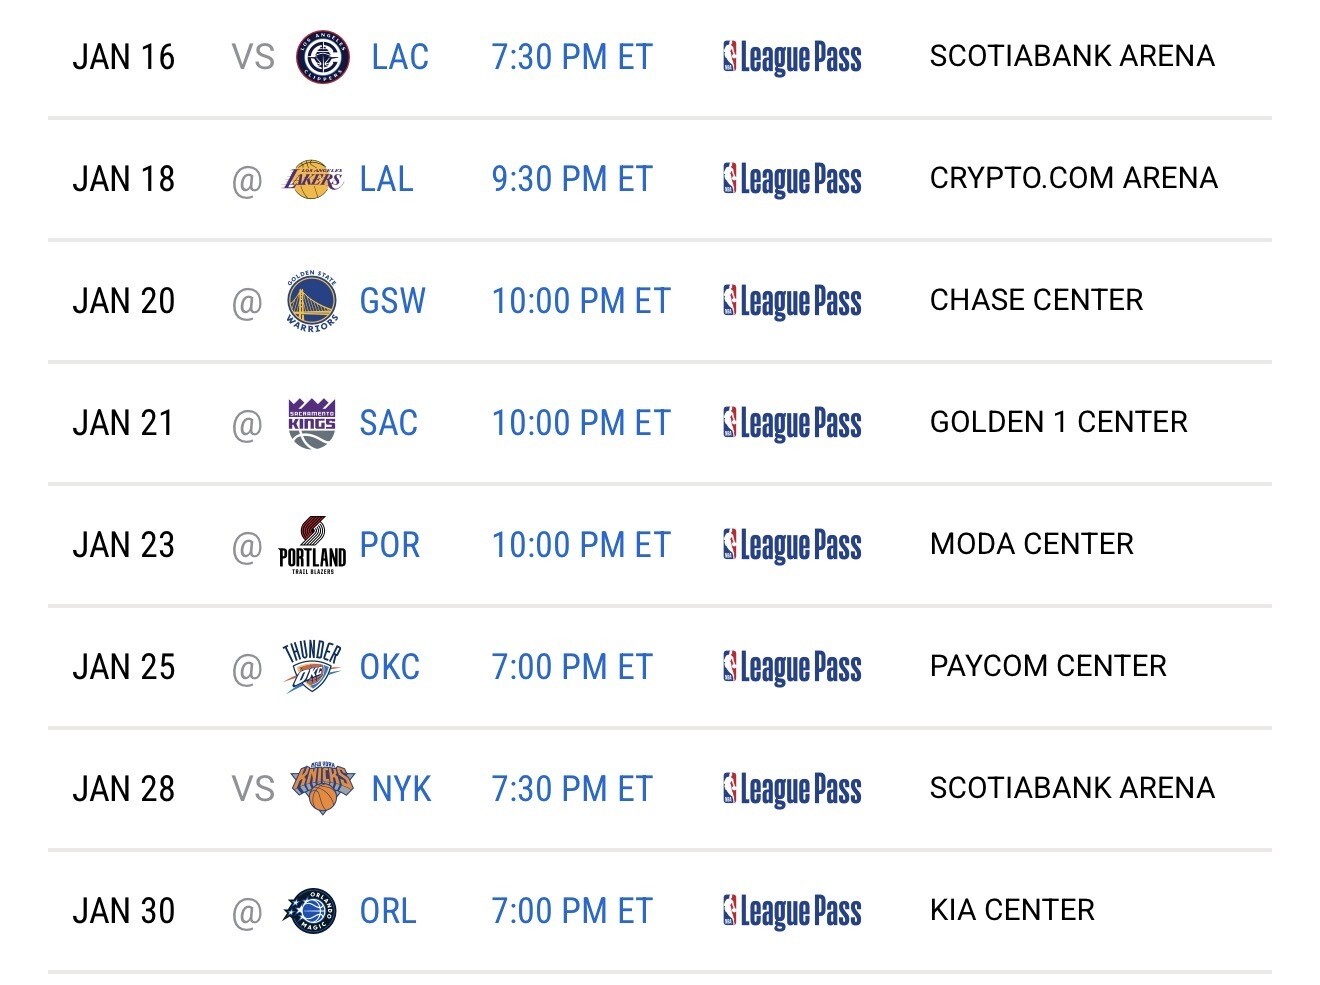1320x985 pixels.
Task: Select the 7:30 PM ET Knicks game time
Action: point(572,789)
